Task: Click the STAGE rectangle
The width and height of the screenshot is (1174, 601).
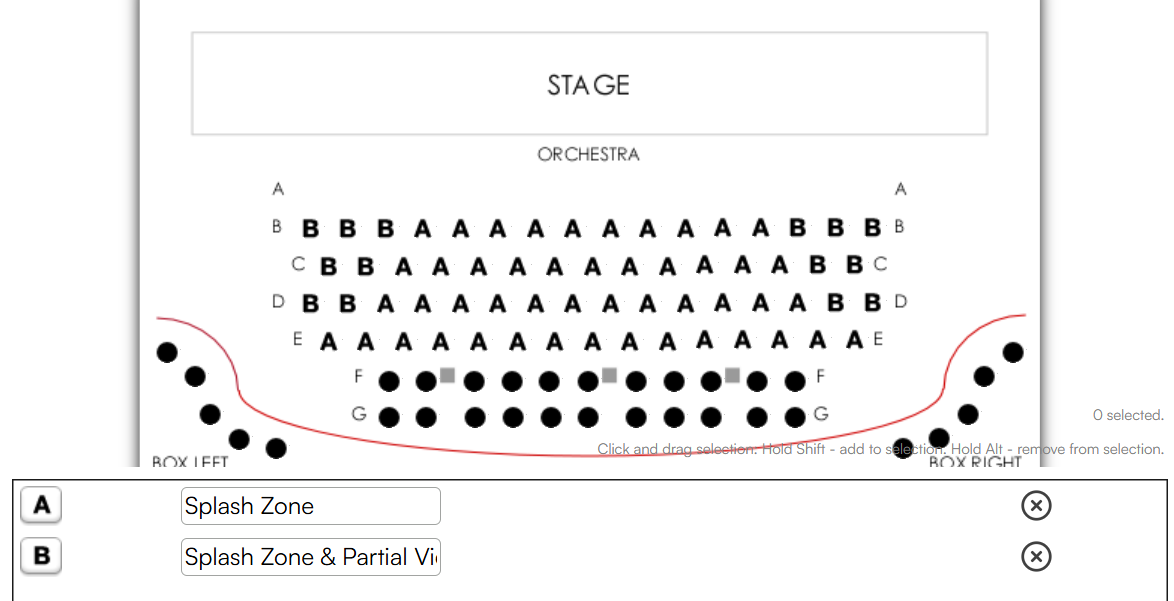Action: (589, 84)
